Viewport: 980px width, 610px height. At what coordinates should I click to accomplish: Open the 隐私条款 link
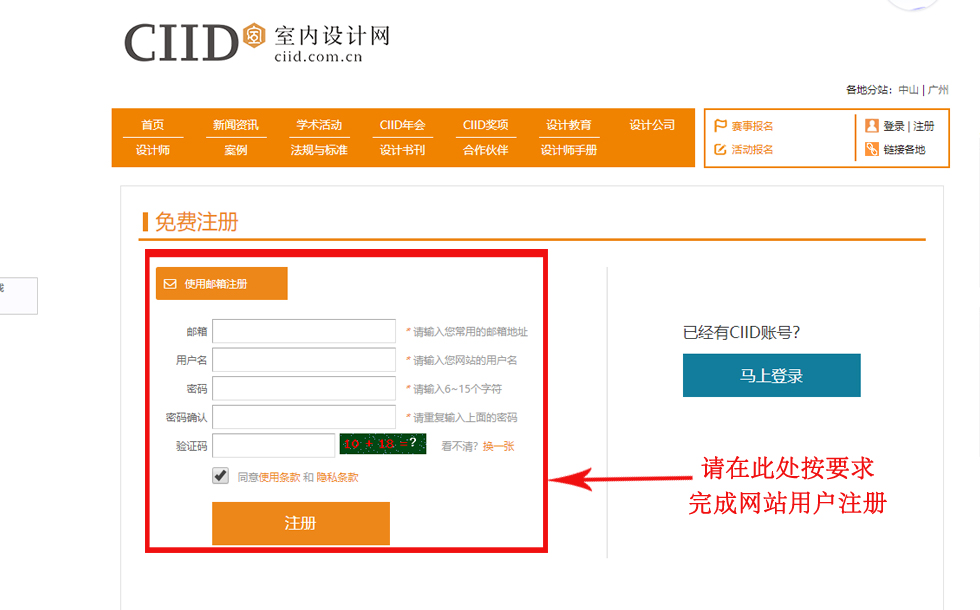(x=338, y=478)
